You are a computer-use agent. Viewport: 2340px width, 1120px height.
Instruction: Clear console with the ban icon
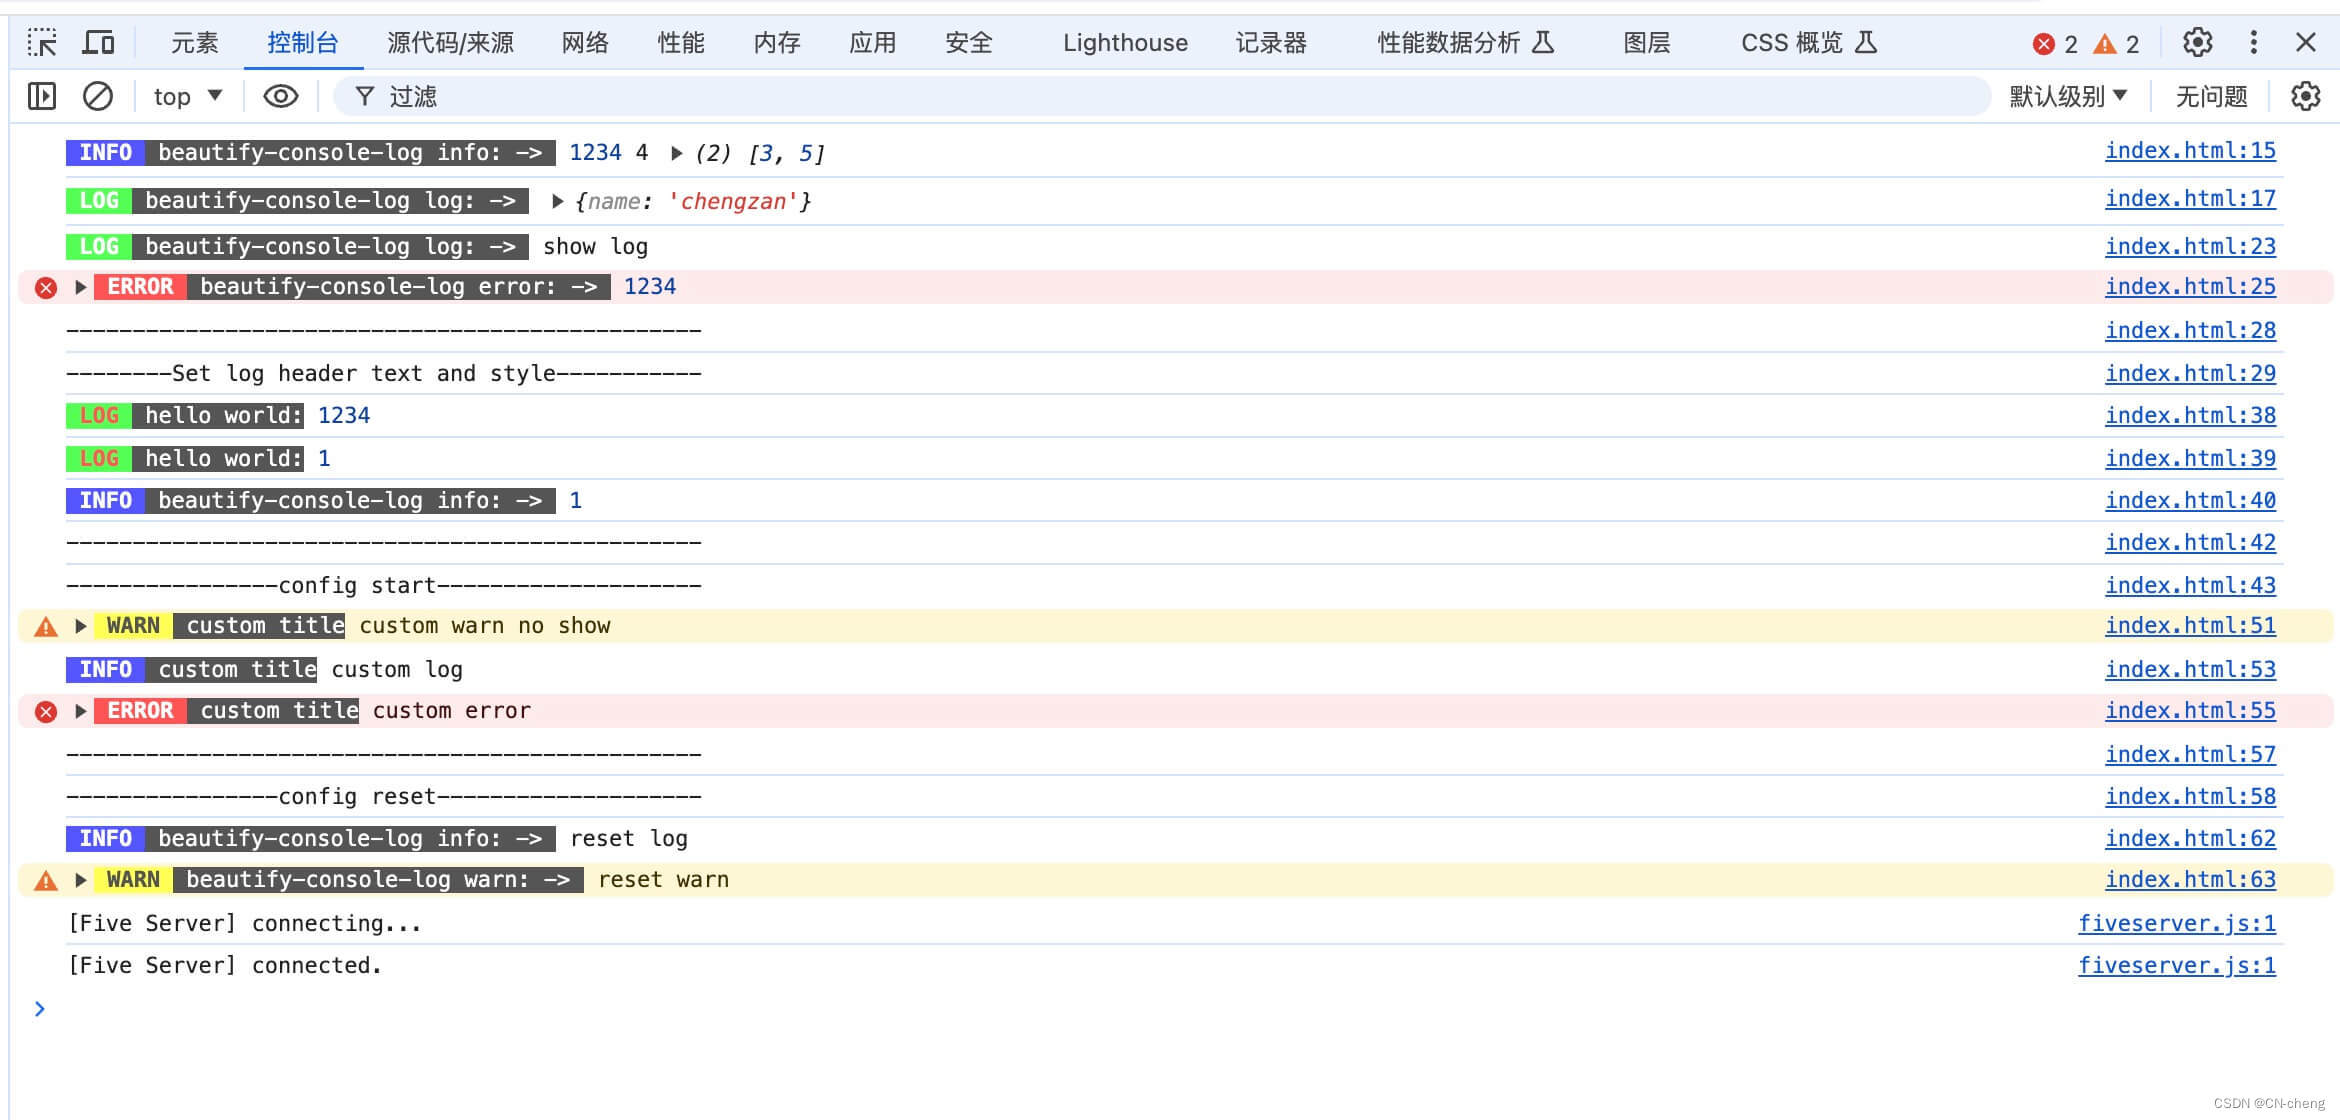point(98,96)
